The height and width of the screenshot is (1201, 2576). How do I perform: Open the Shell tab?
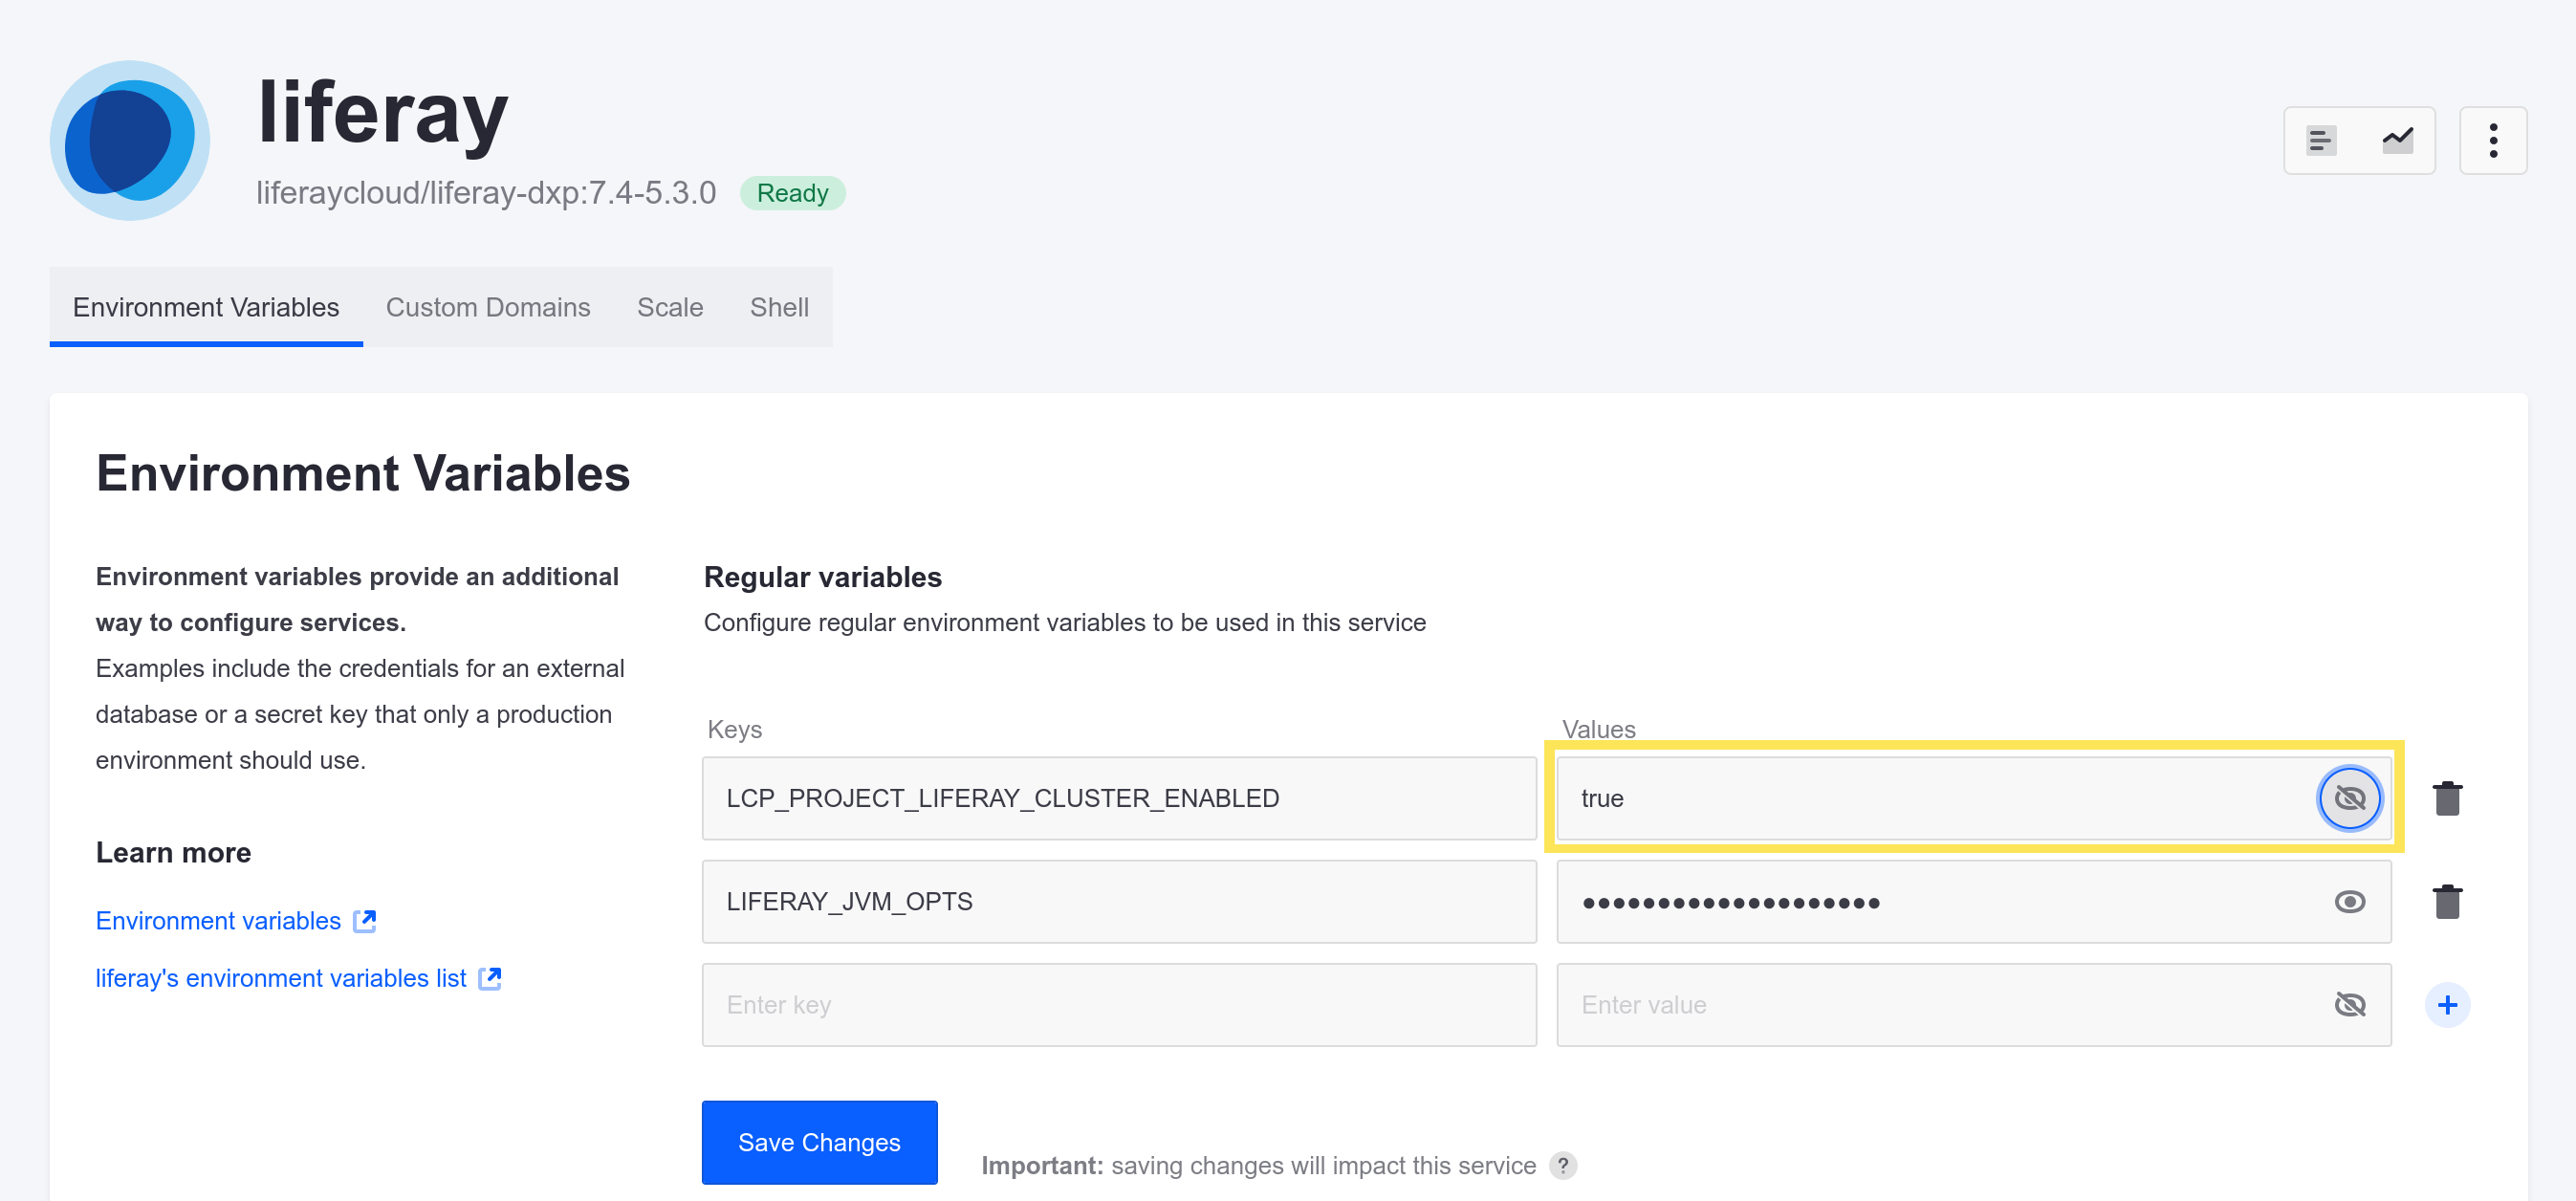tap(779, 307)
